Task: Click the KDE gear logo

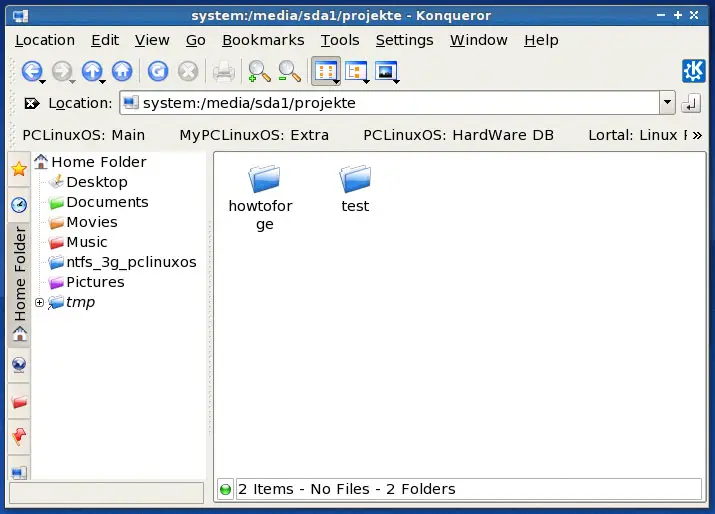Action: tap(694, 71)
